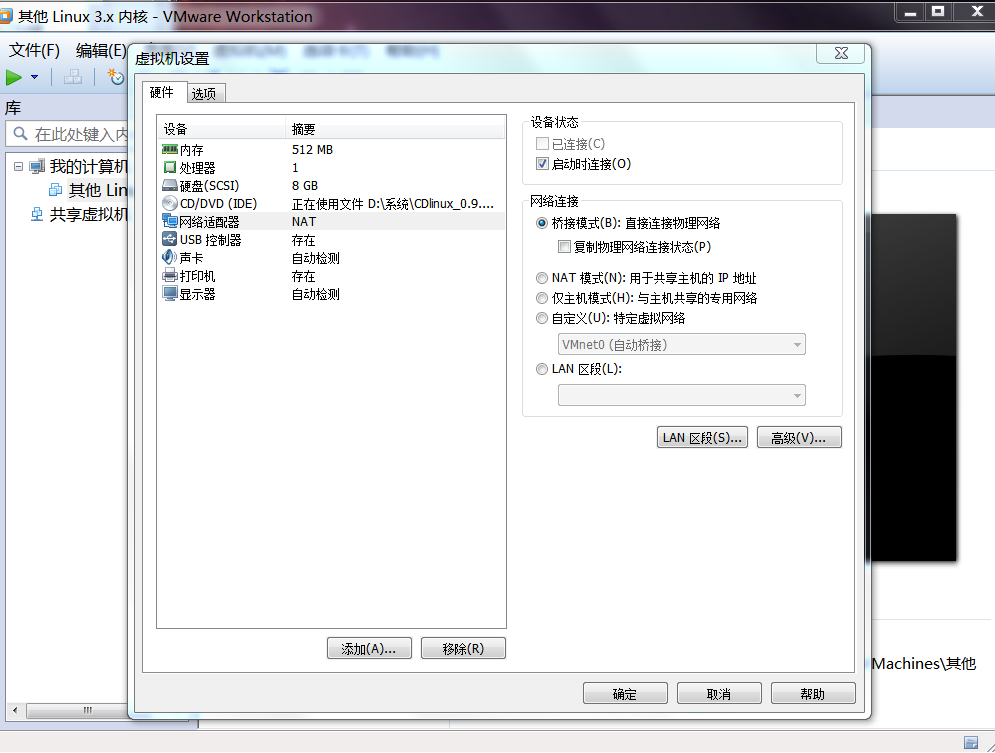The height and width of the screenshot is (753, 995).
Task: Confirm settings with 确定 button
Action: 625,693
